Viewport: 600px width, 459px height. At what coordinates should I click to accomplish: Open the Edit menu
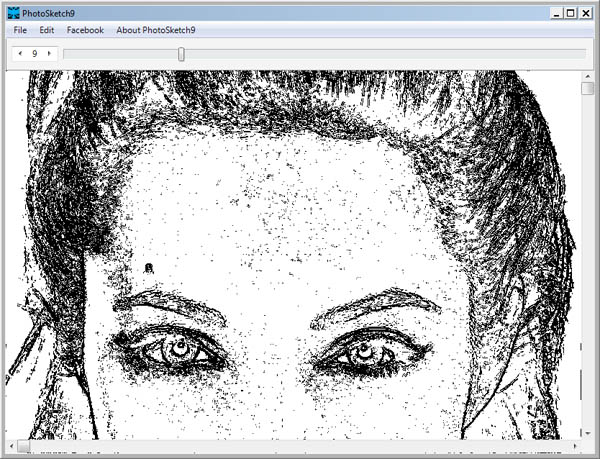coord(47,30)
